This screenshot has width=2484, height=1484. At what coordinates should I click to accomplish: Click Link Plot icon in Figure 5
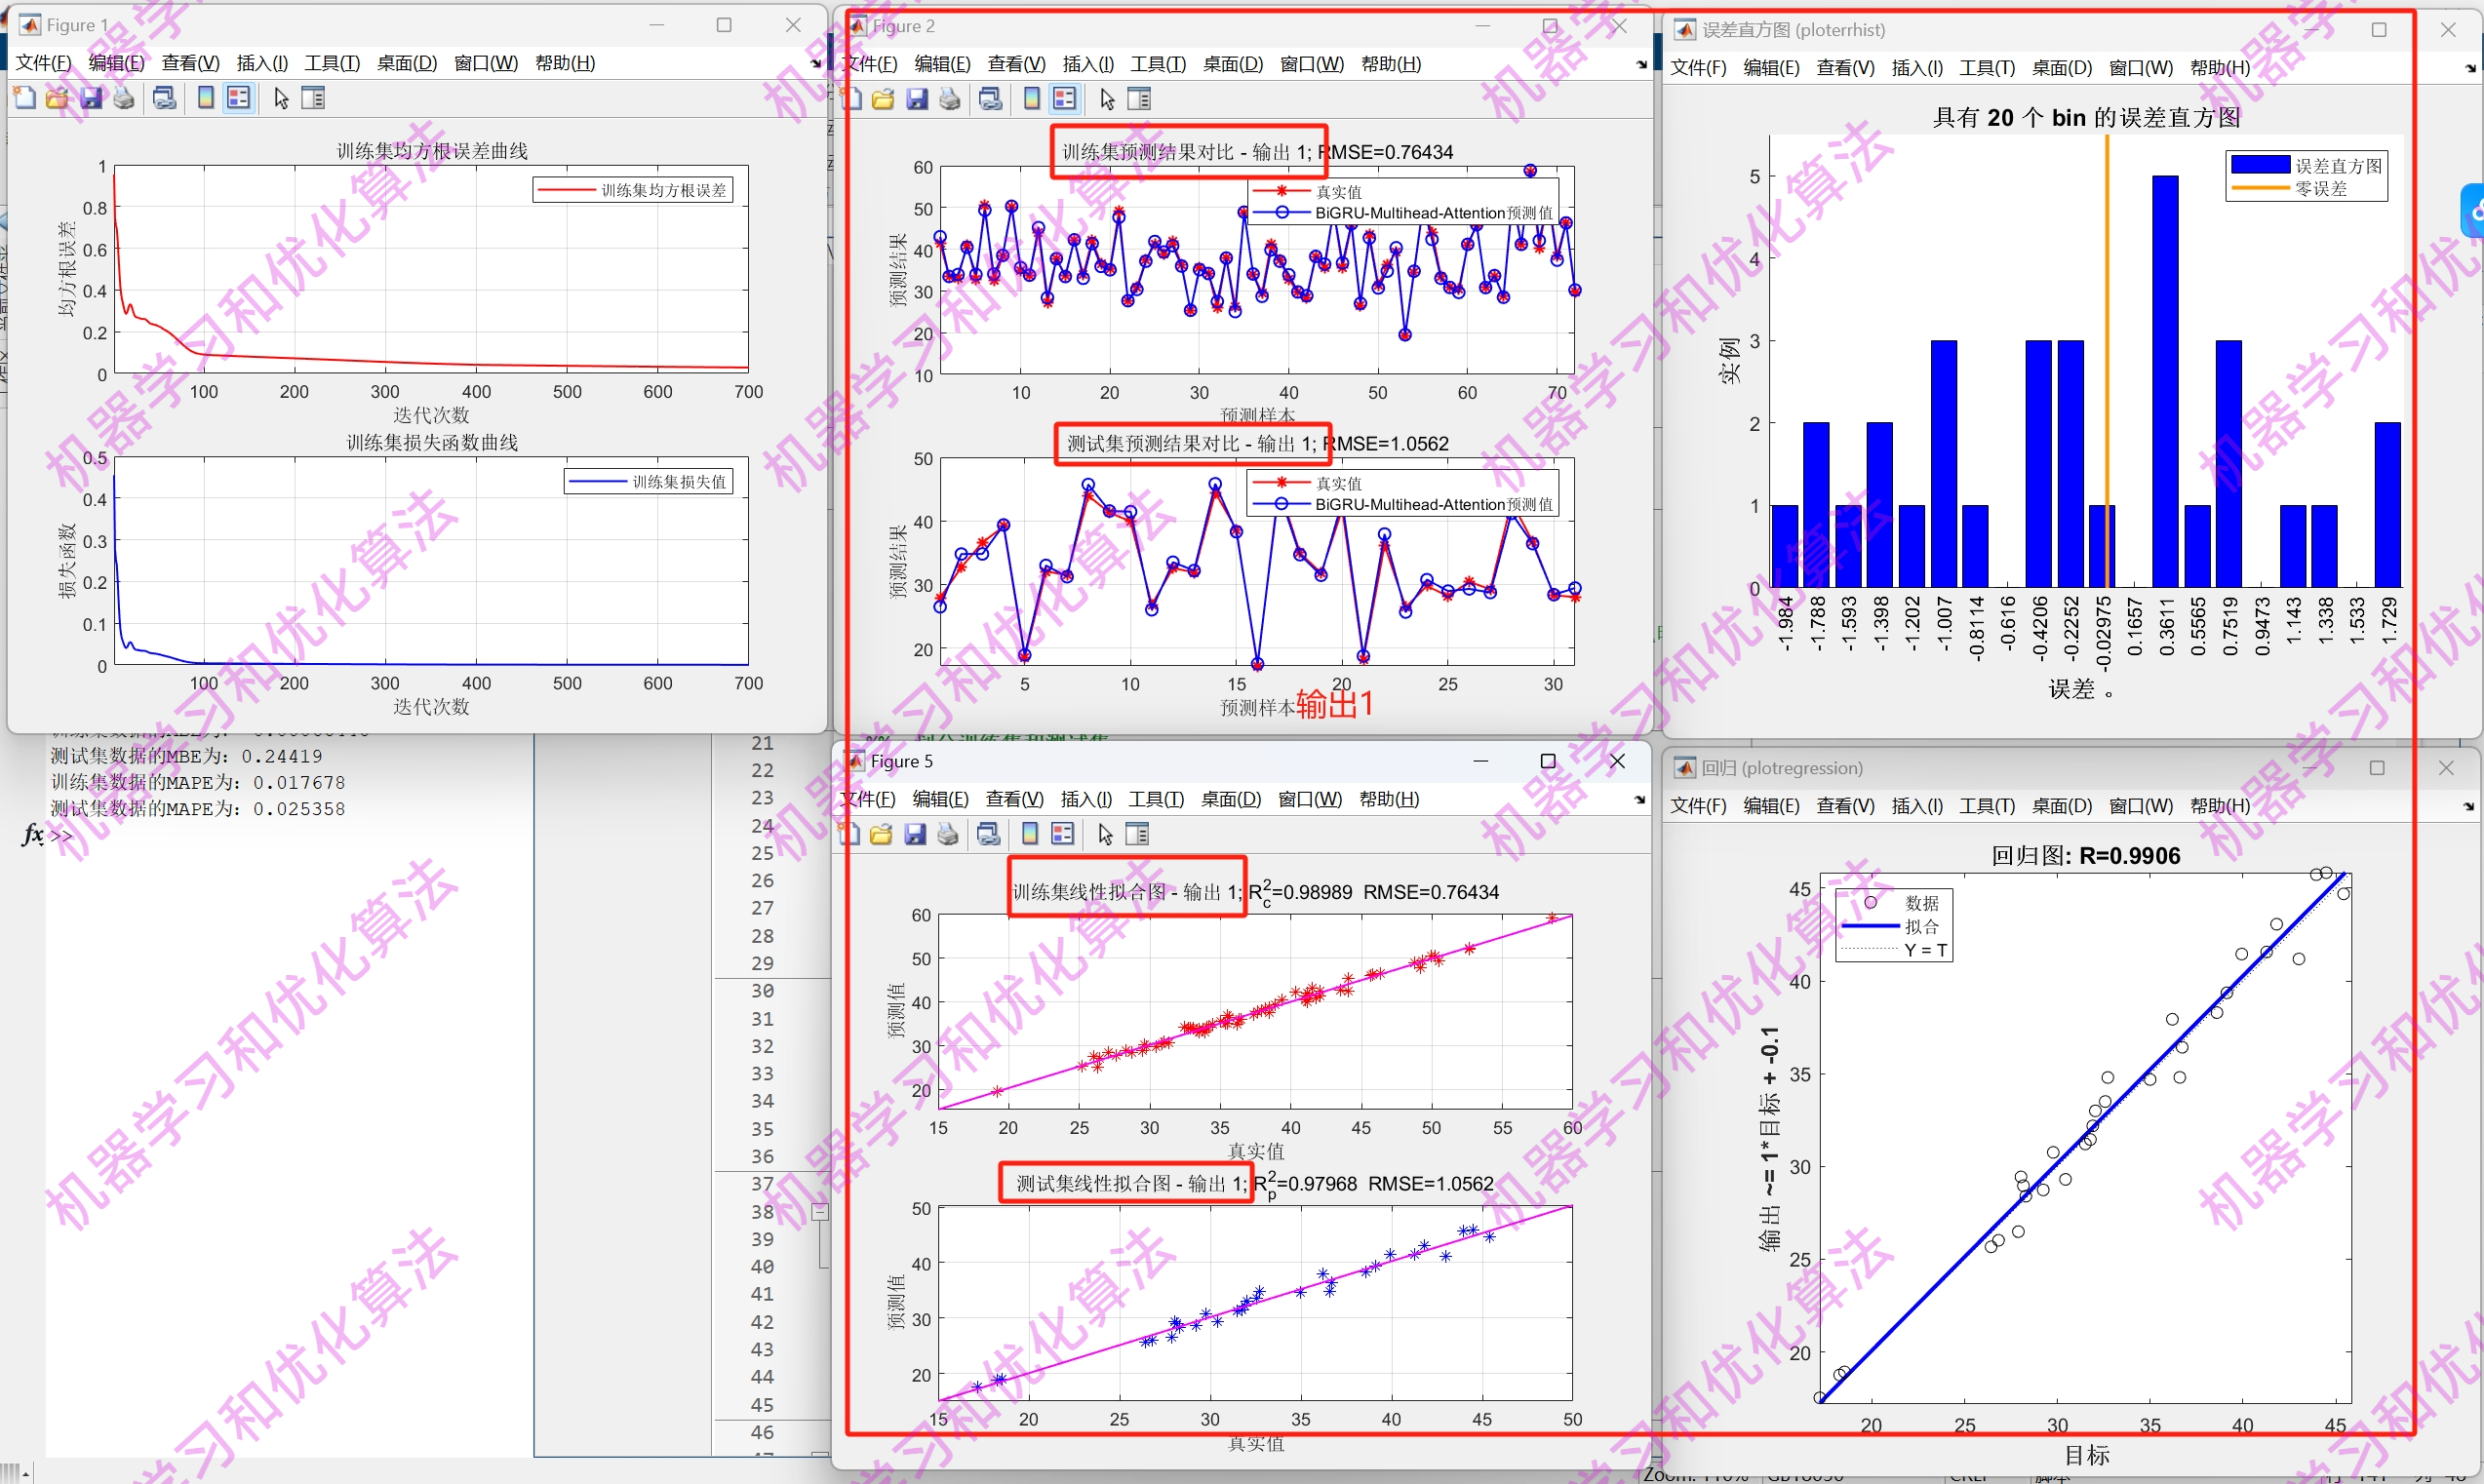pos(988,834)
